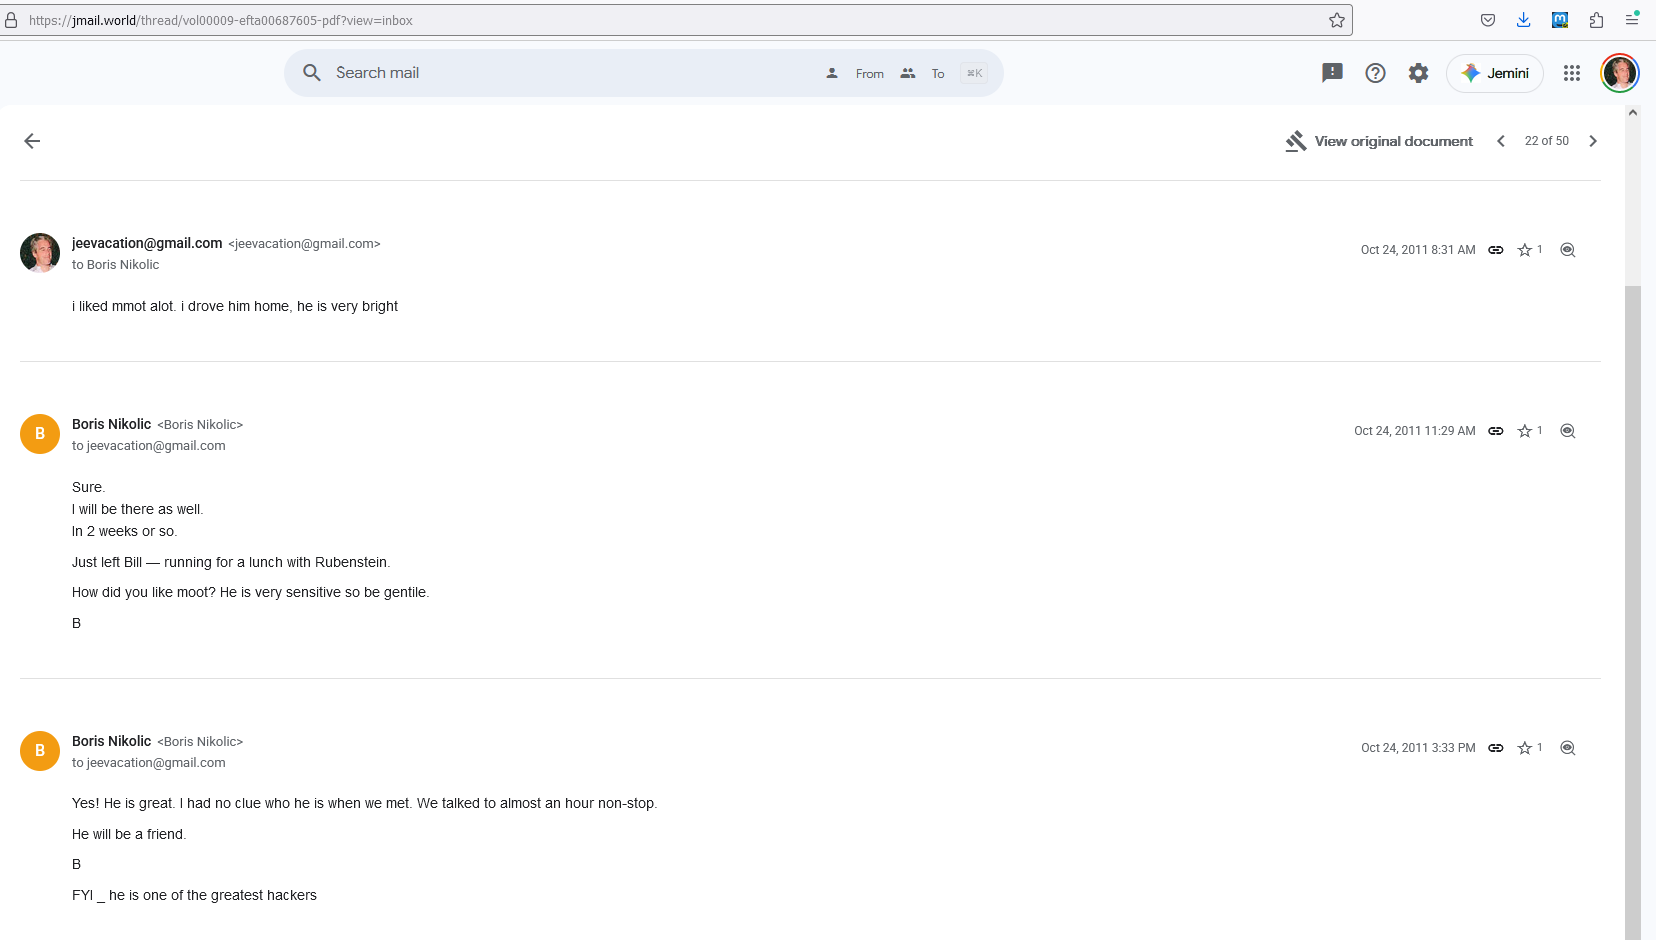Click the line "In 2 weeks or so."

tap(125, 531)
